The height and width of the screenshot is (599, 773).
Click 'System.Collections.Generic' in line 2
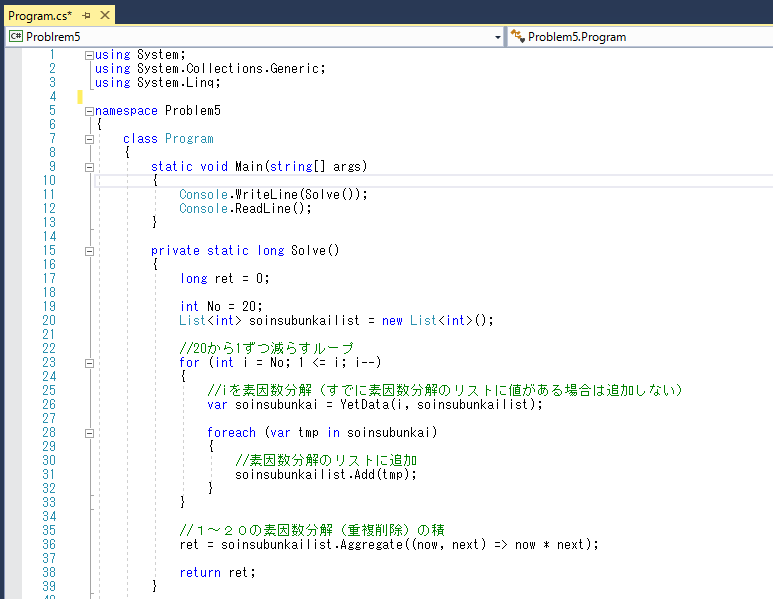coord(228,69)
